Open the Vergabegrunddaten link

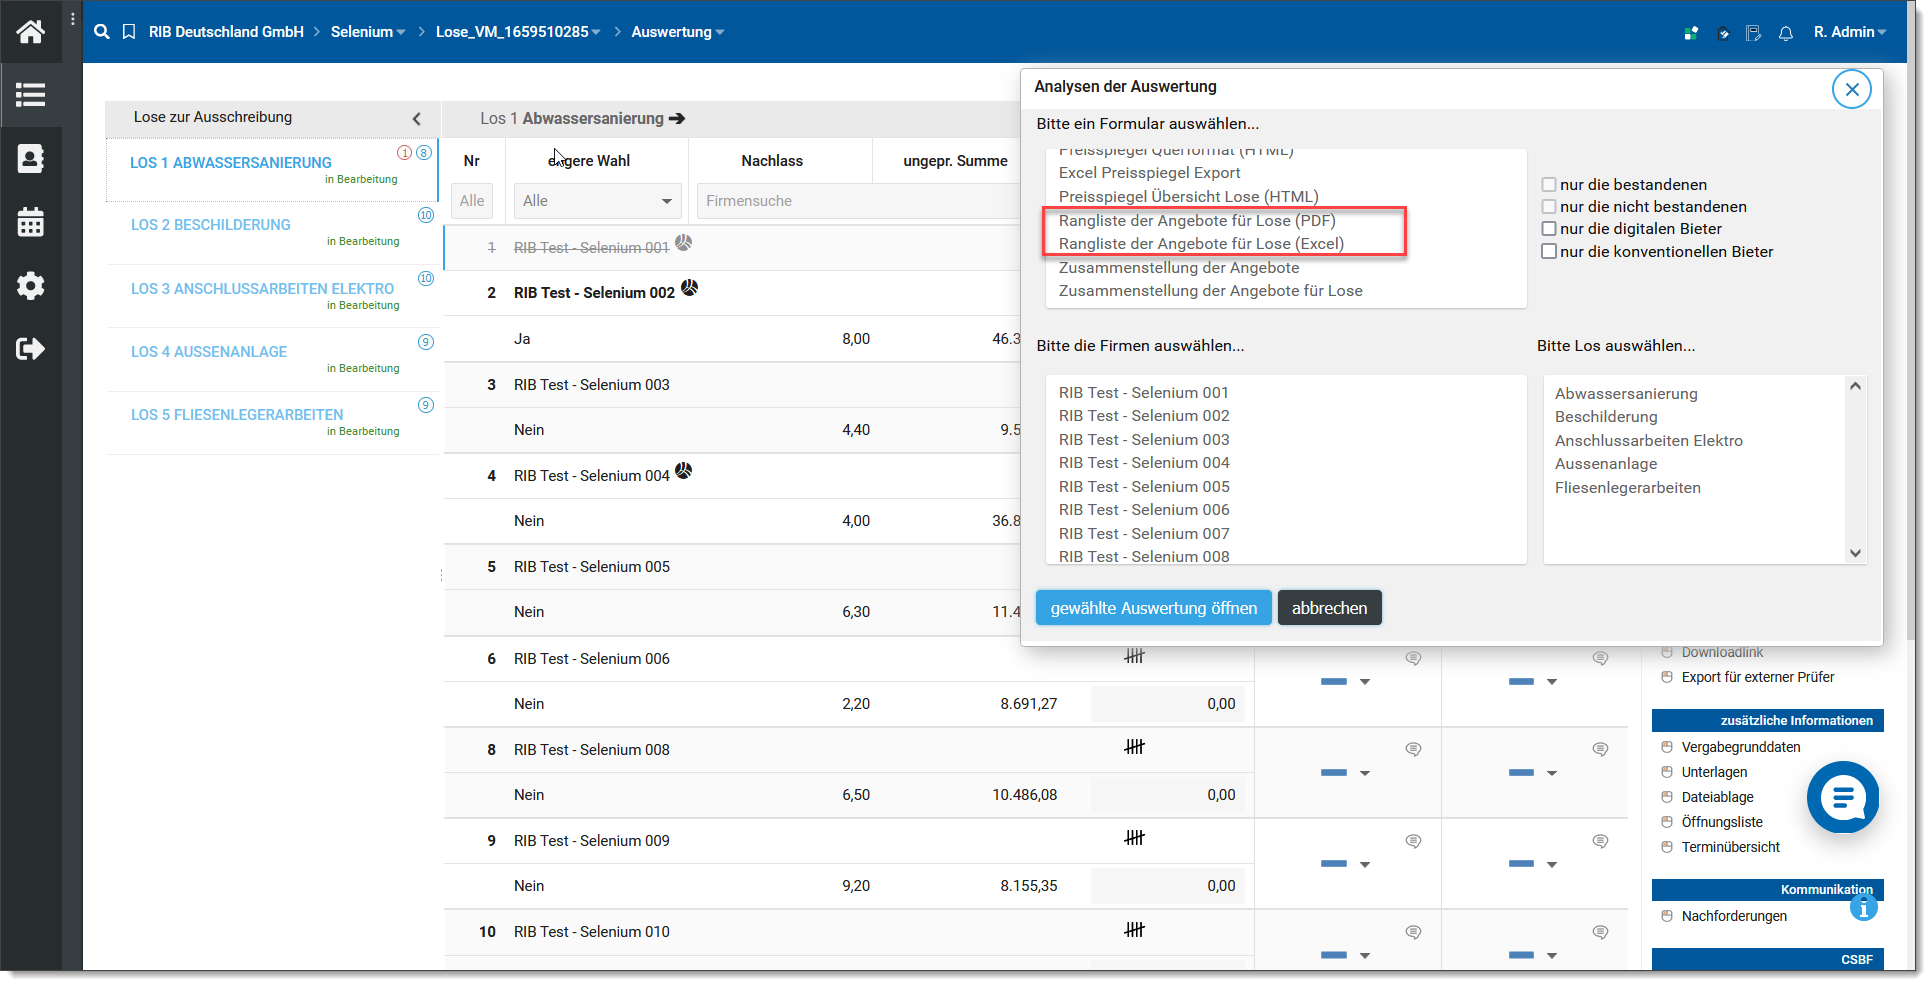pos(1741,747)
